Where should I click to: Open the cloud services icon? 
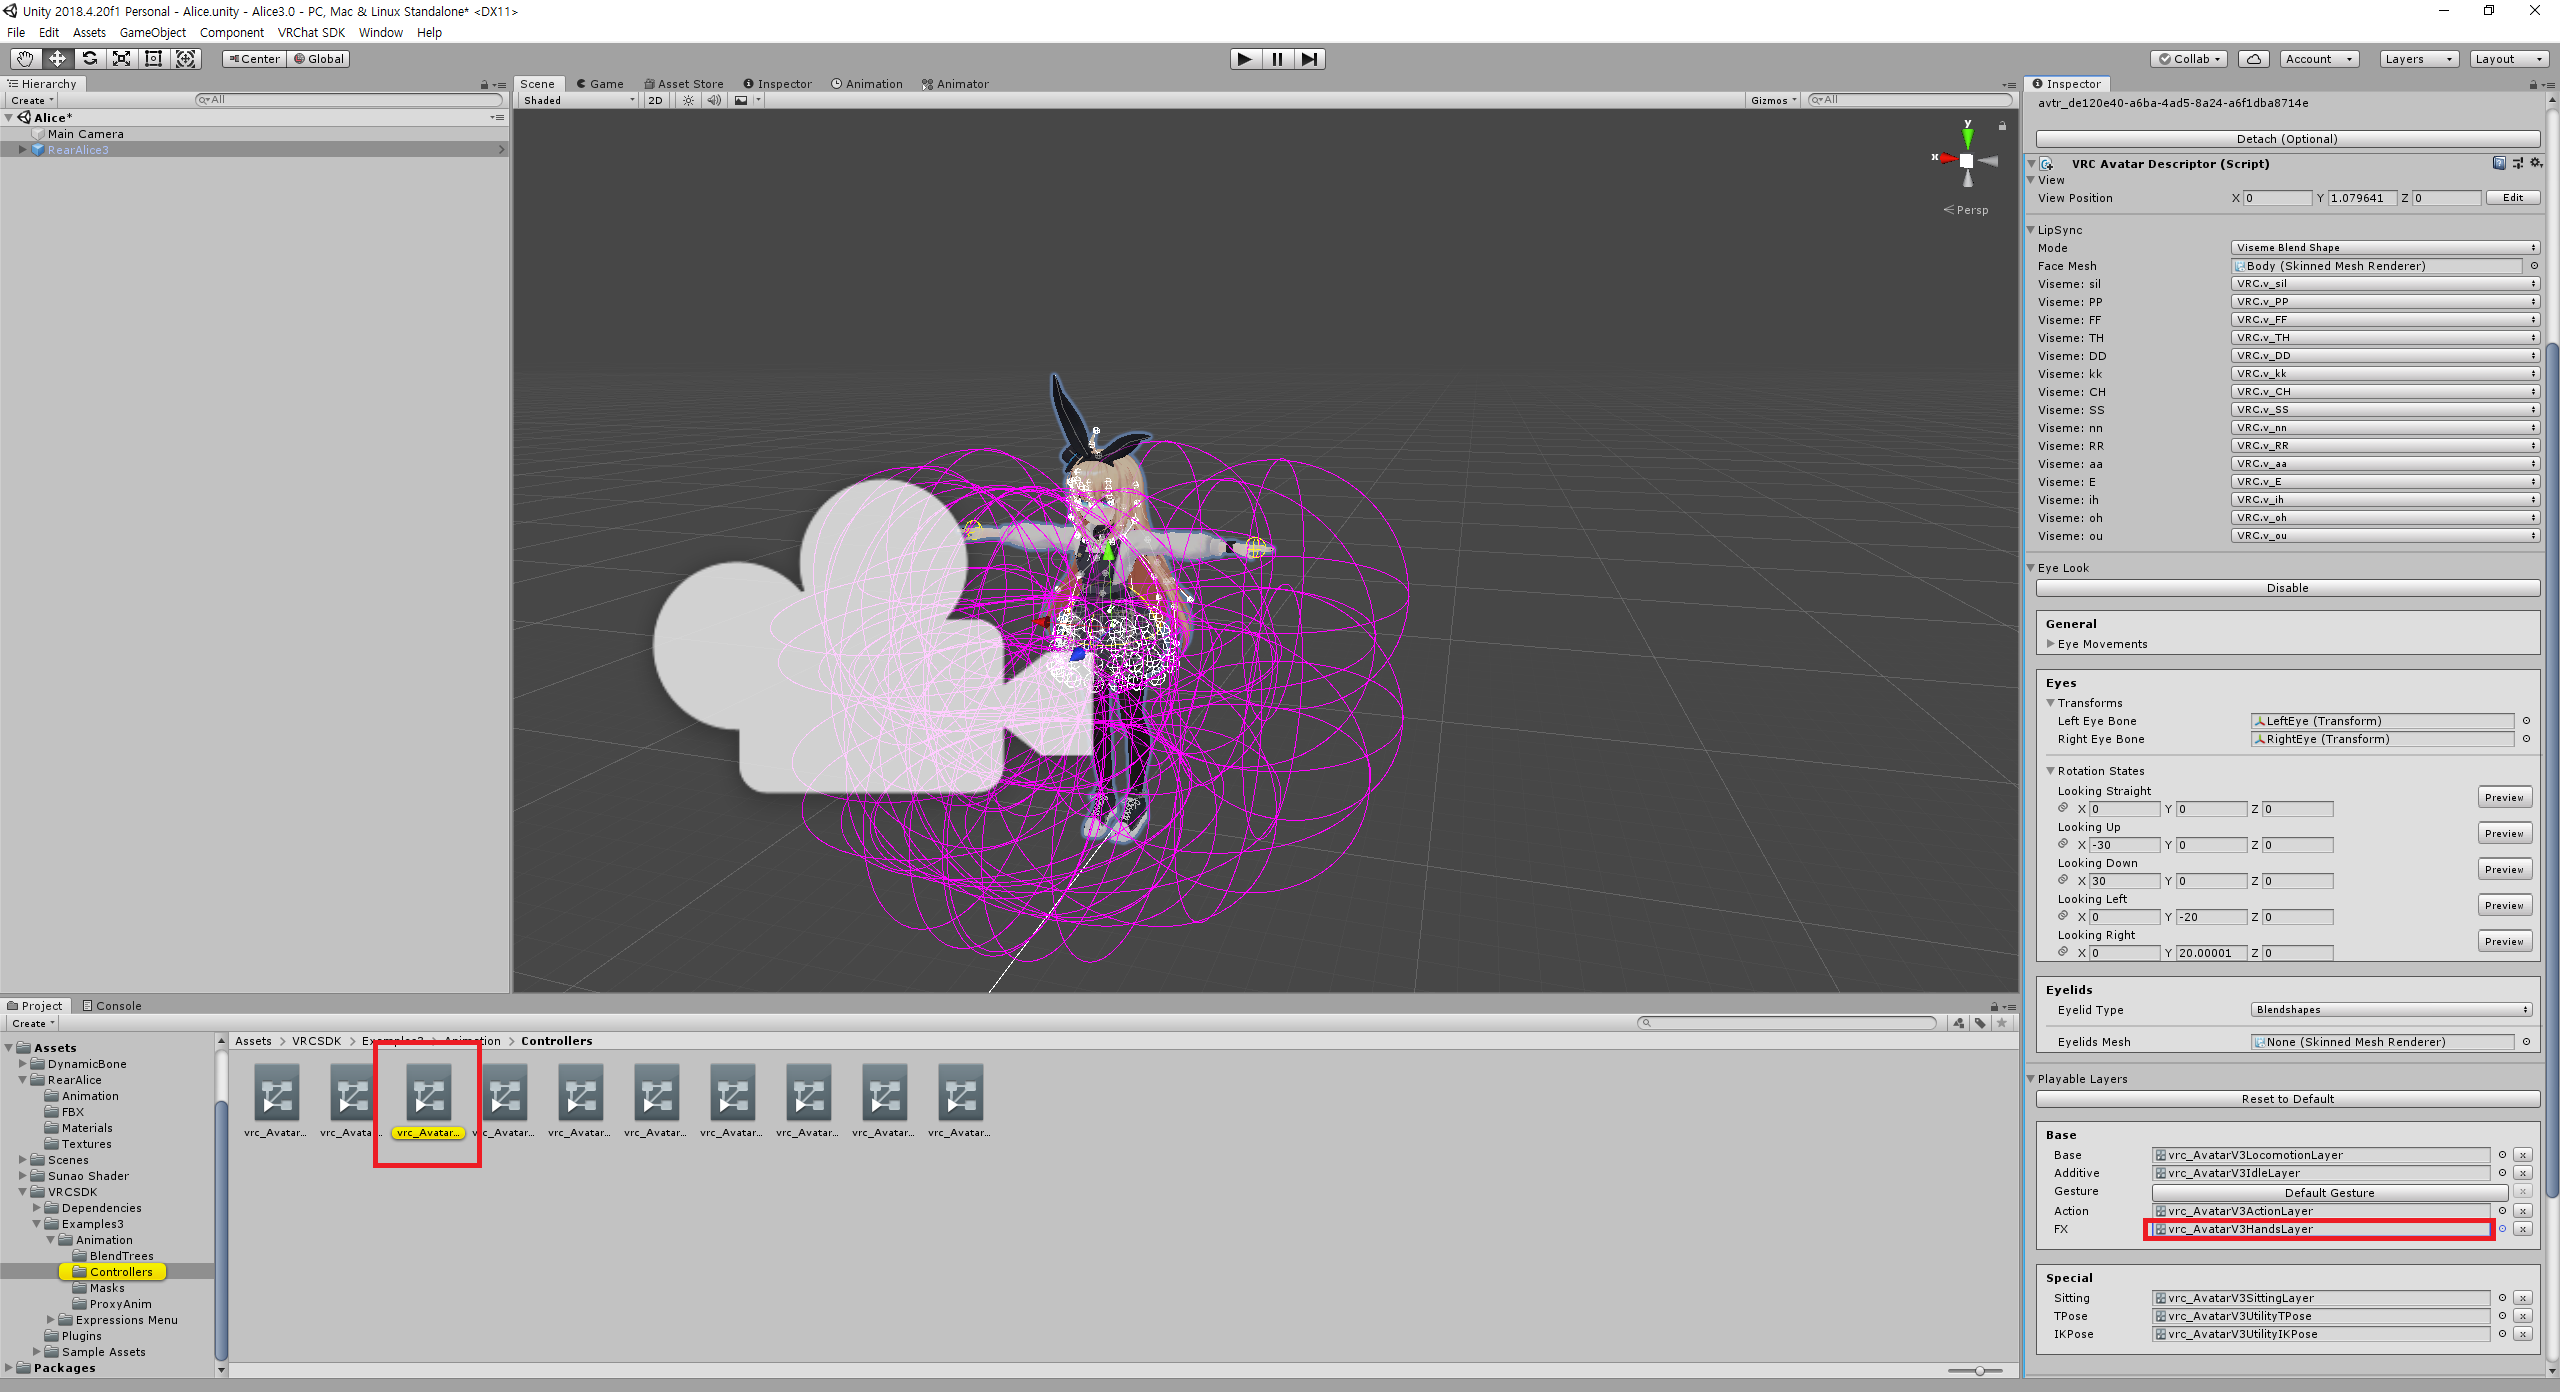(x=2254, y=59)
